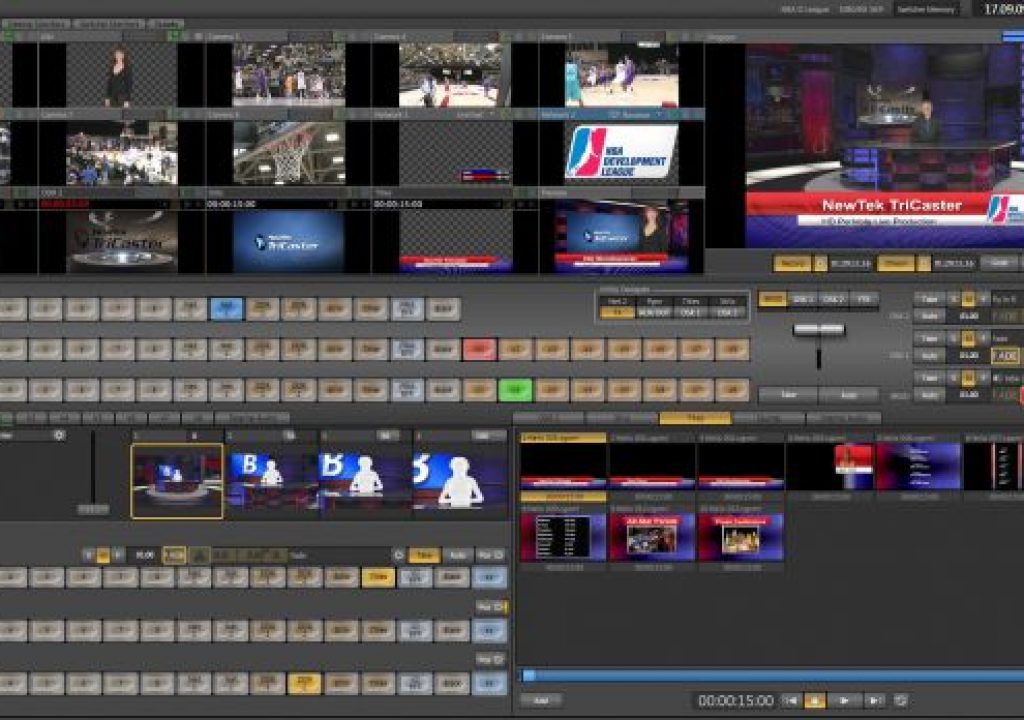The height and width of the screenshot is (720, 1024).
Task: Open the tab left of the highlighted Title tab
Action: click(x=621, y=417)
